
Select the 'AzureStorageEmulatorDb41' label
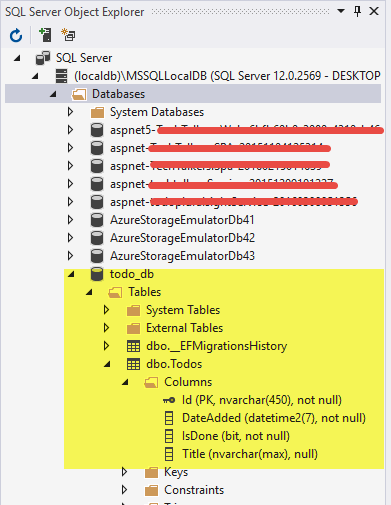pos(182,220)
